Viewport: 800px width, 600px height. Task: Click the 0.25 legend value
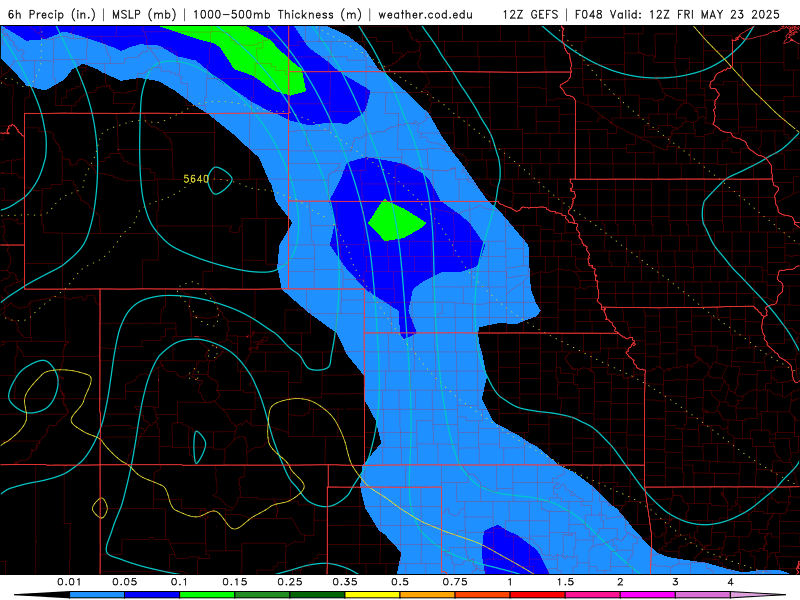click(x=290, y=582)
